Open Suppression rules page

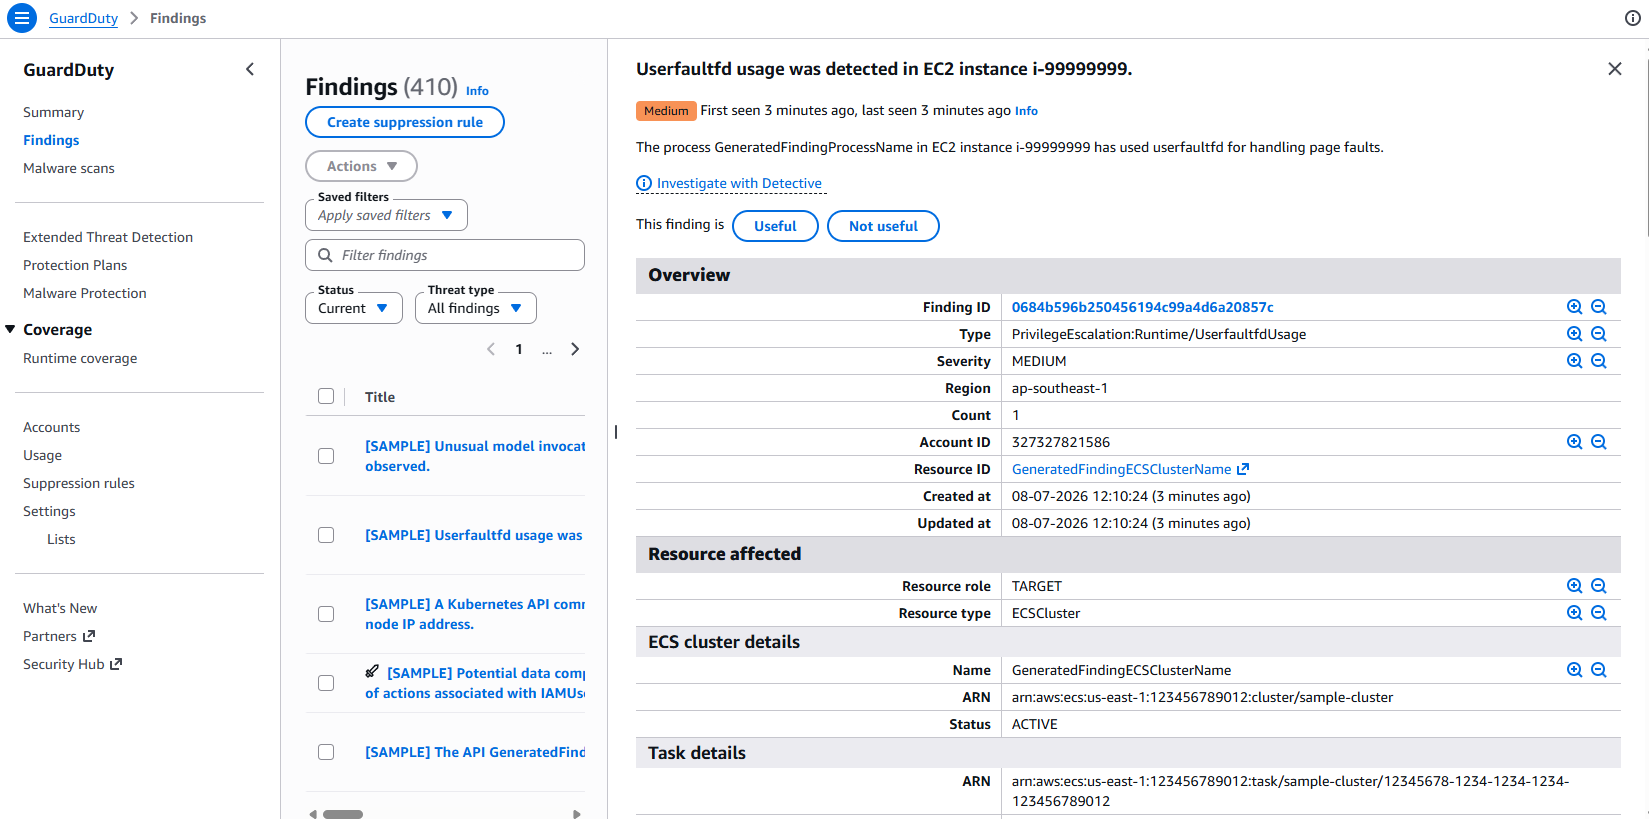[x=79, y=483]
